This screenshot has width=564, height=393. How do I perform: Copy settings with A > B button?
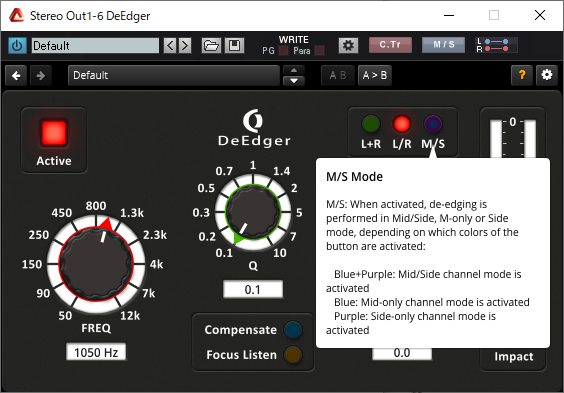375,75
